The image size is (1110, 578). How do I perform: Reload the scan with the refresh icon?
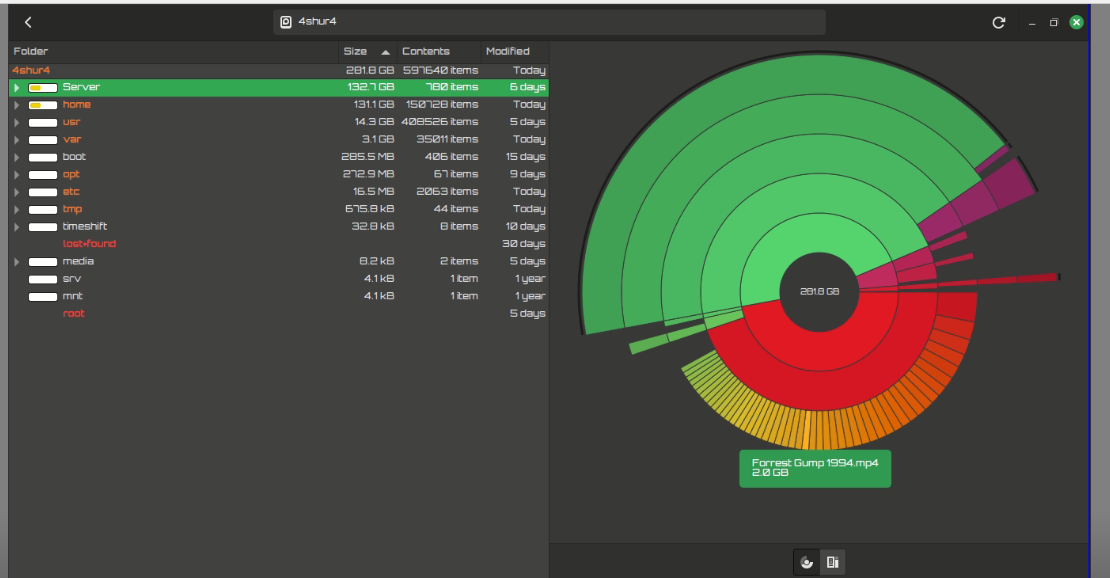(x=999, y=23)
